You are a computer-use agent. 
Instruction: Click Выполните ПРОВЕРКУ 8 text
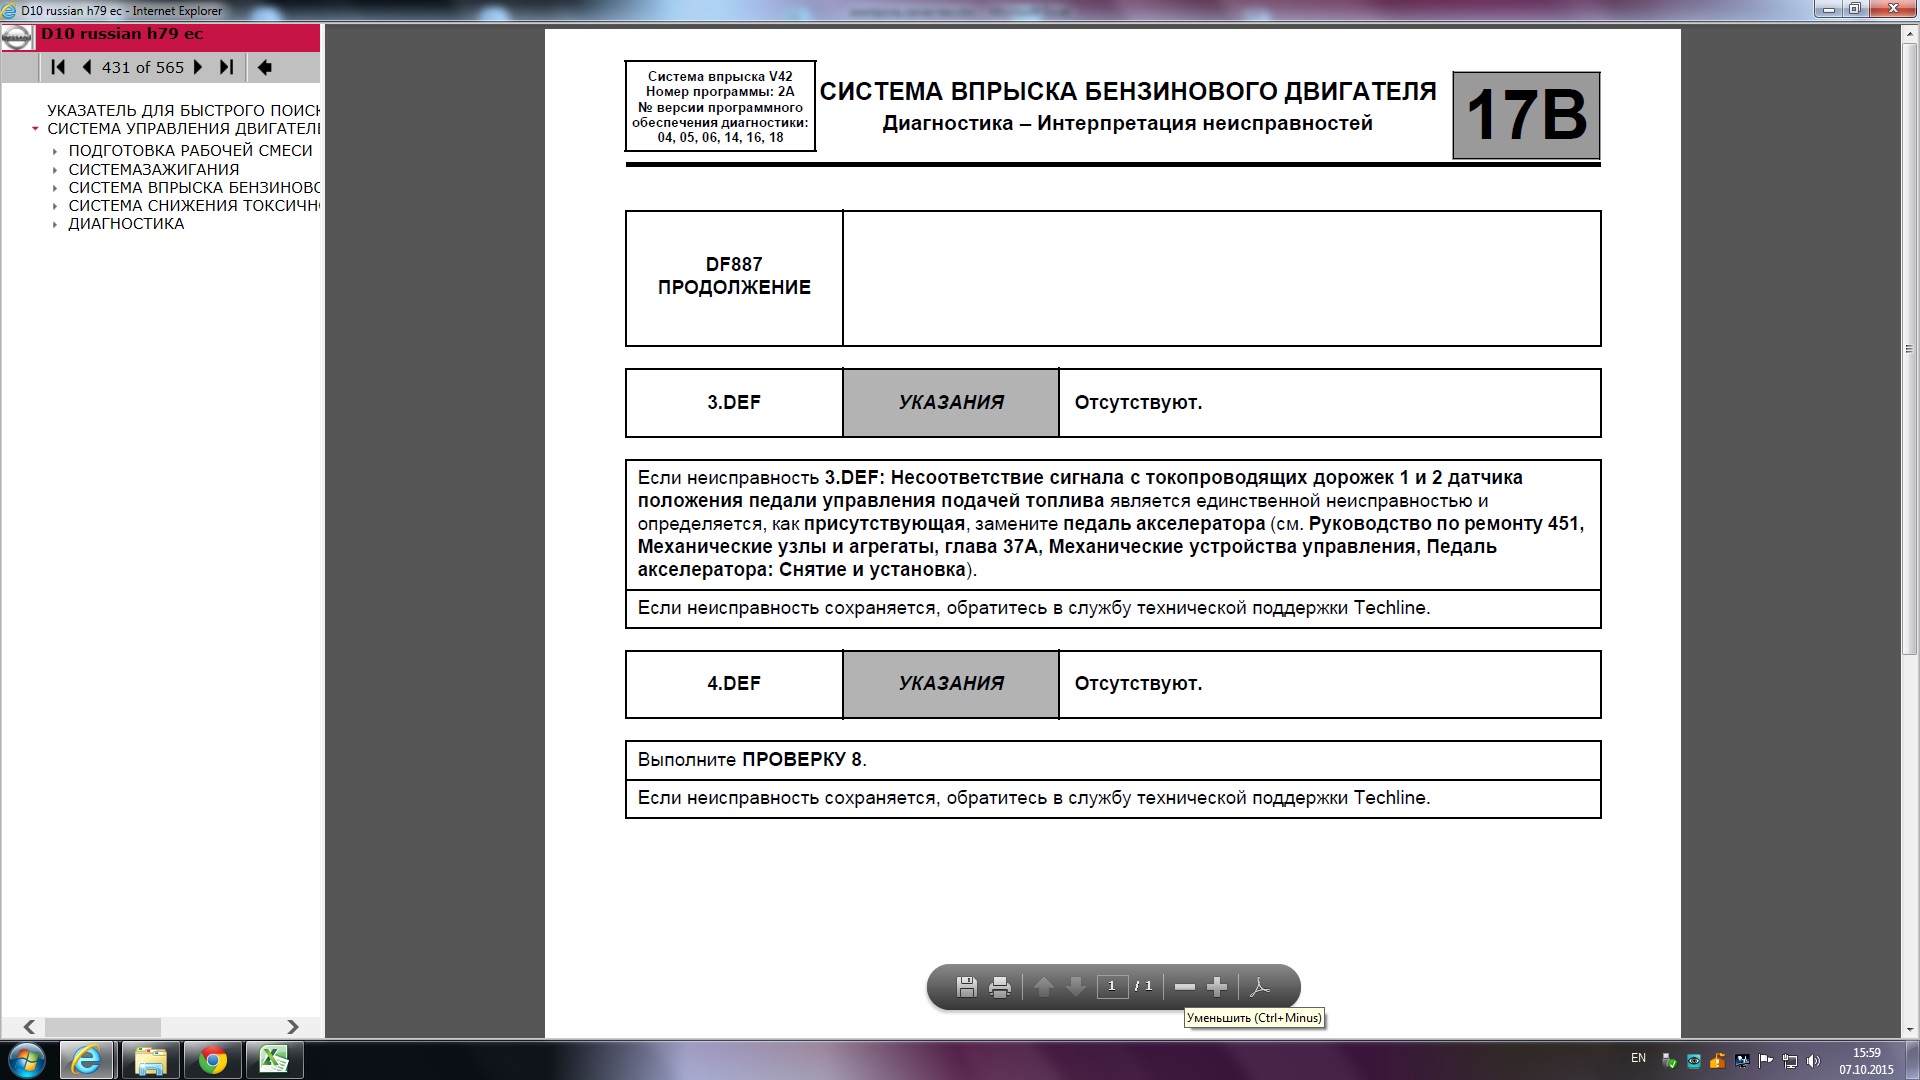[752, 760]
